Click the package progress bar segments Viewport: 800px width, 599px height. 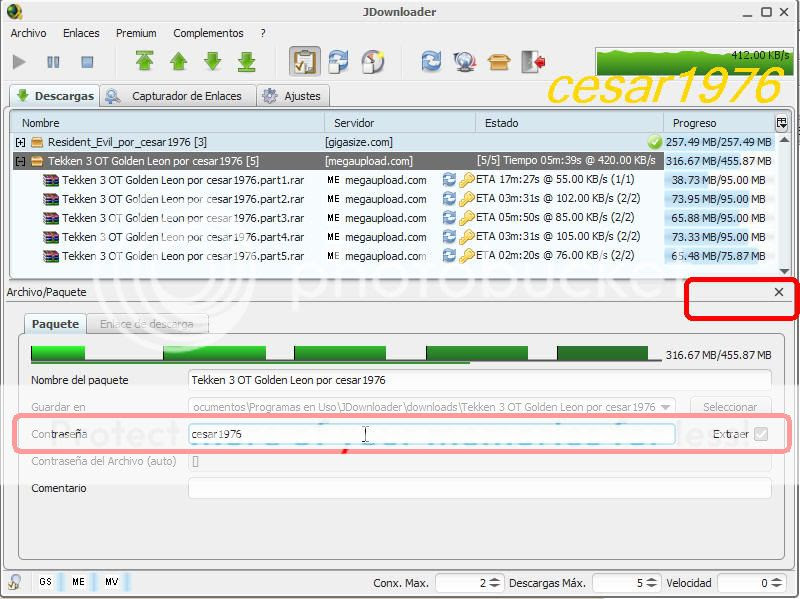coord(346,354)
